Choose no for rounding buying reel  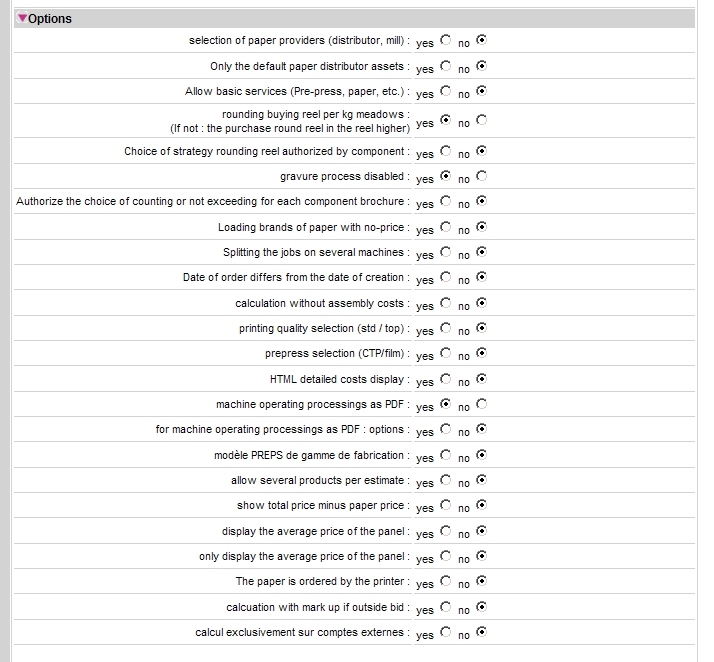click(482, 120)
